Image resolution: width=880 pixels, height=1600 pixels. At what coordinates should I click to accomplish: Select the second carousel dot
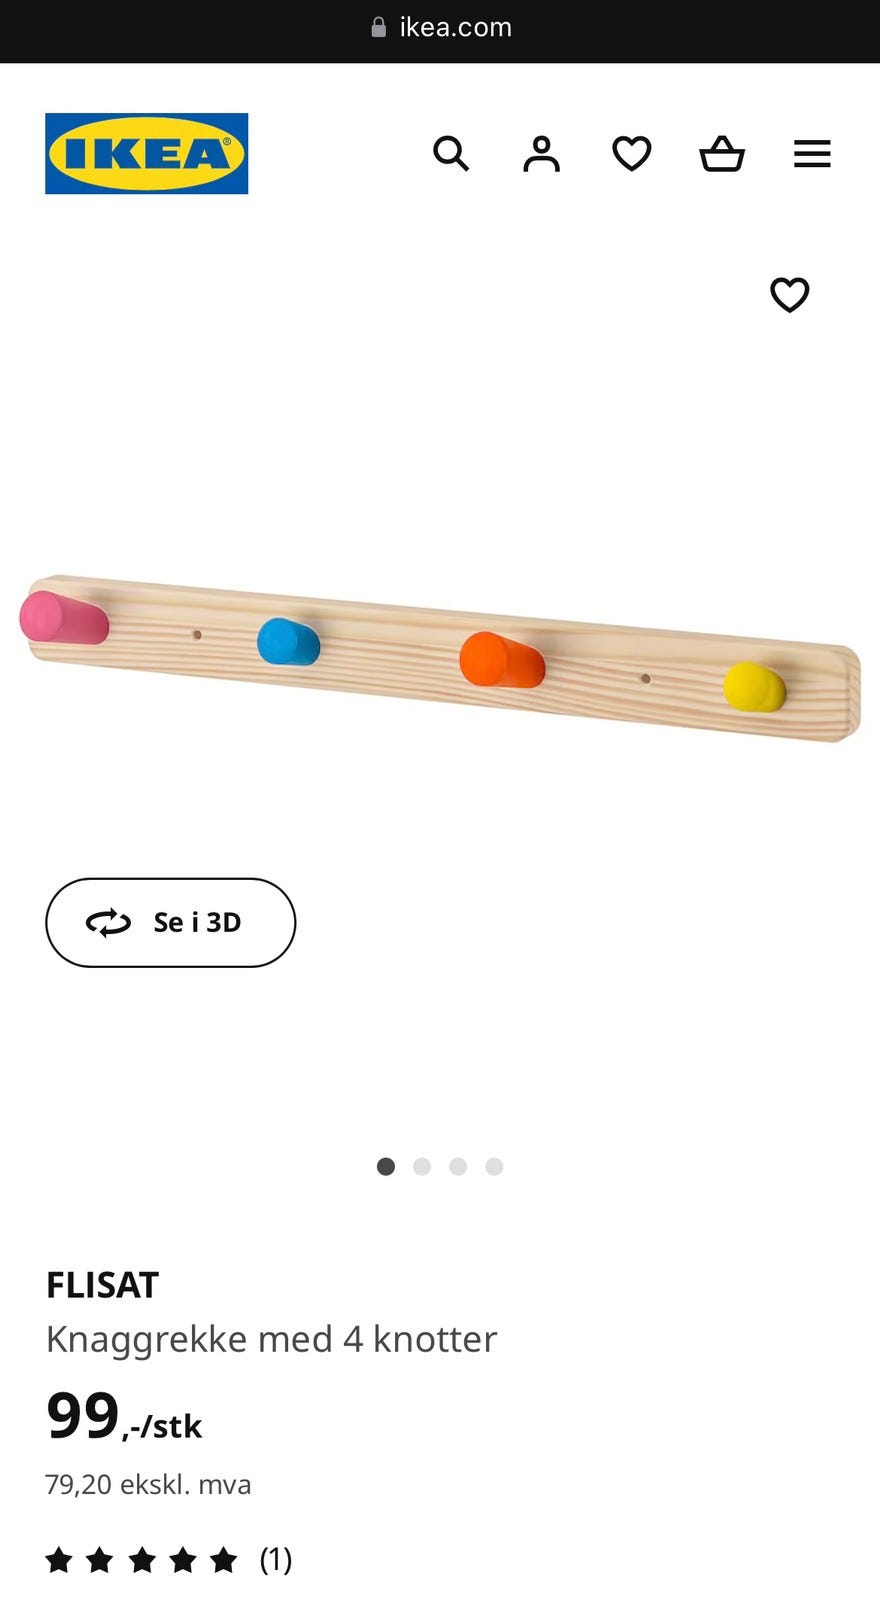(422, 1166)
